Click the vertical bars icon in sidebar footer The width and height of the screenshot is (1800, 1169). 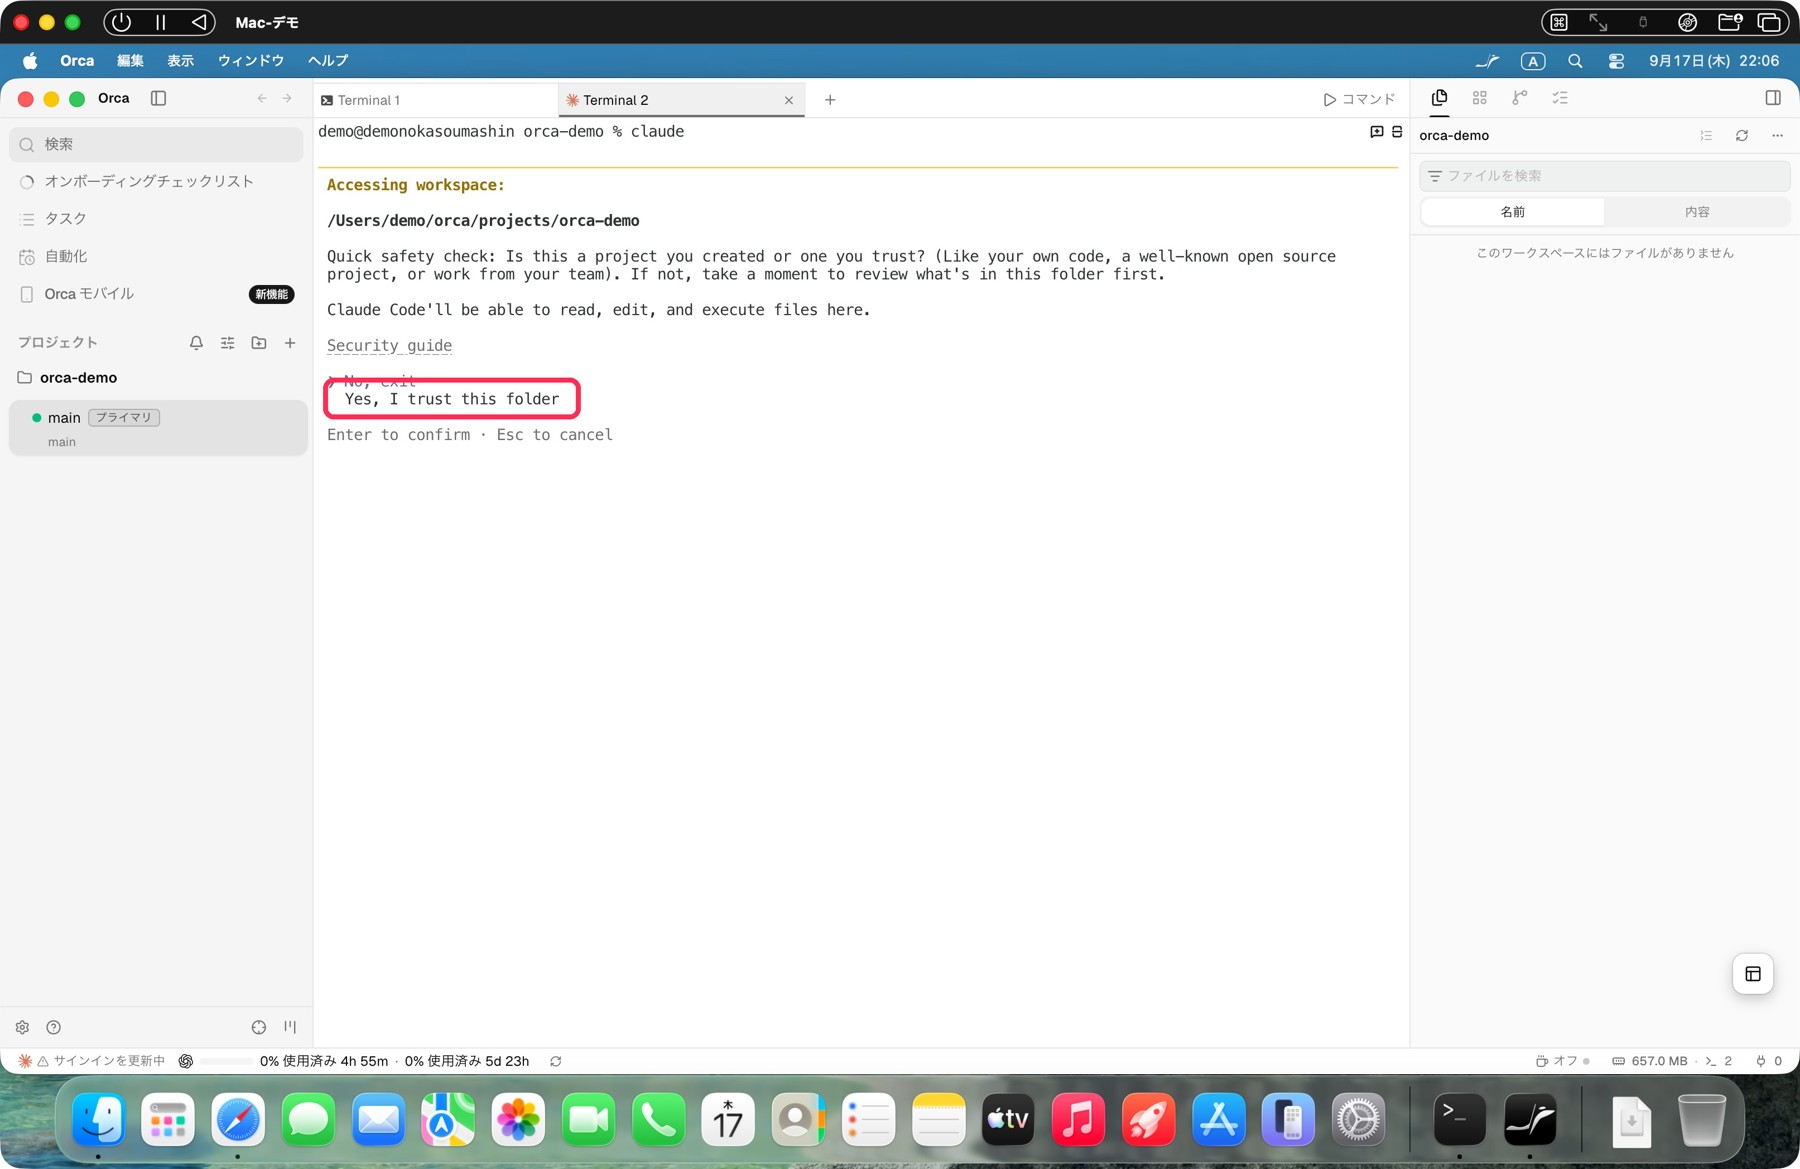(x=290, y=1027)
